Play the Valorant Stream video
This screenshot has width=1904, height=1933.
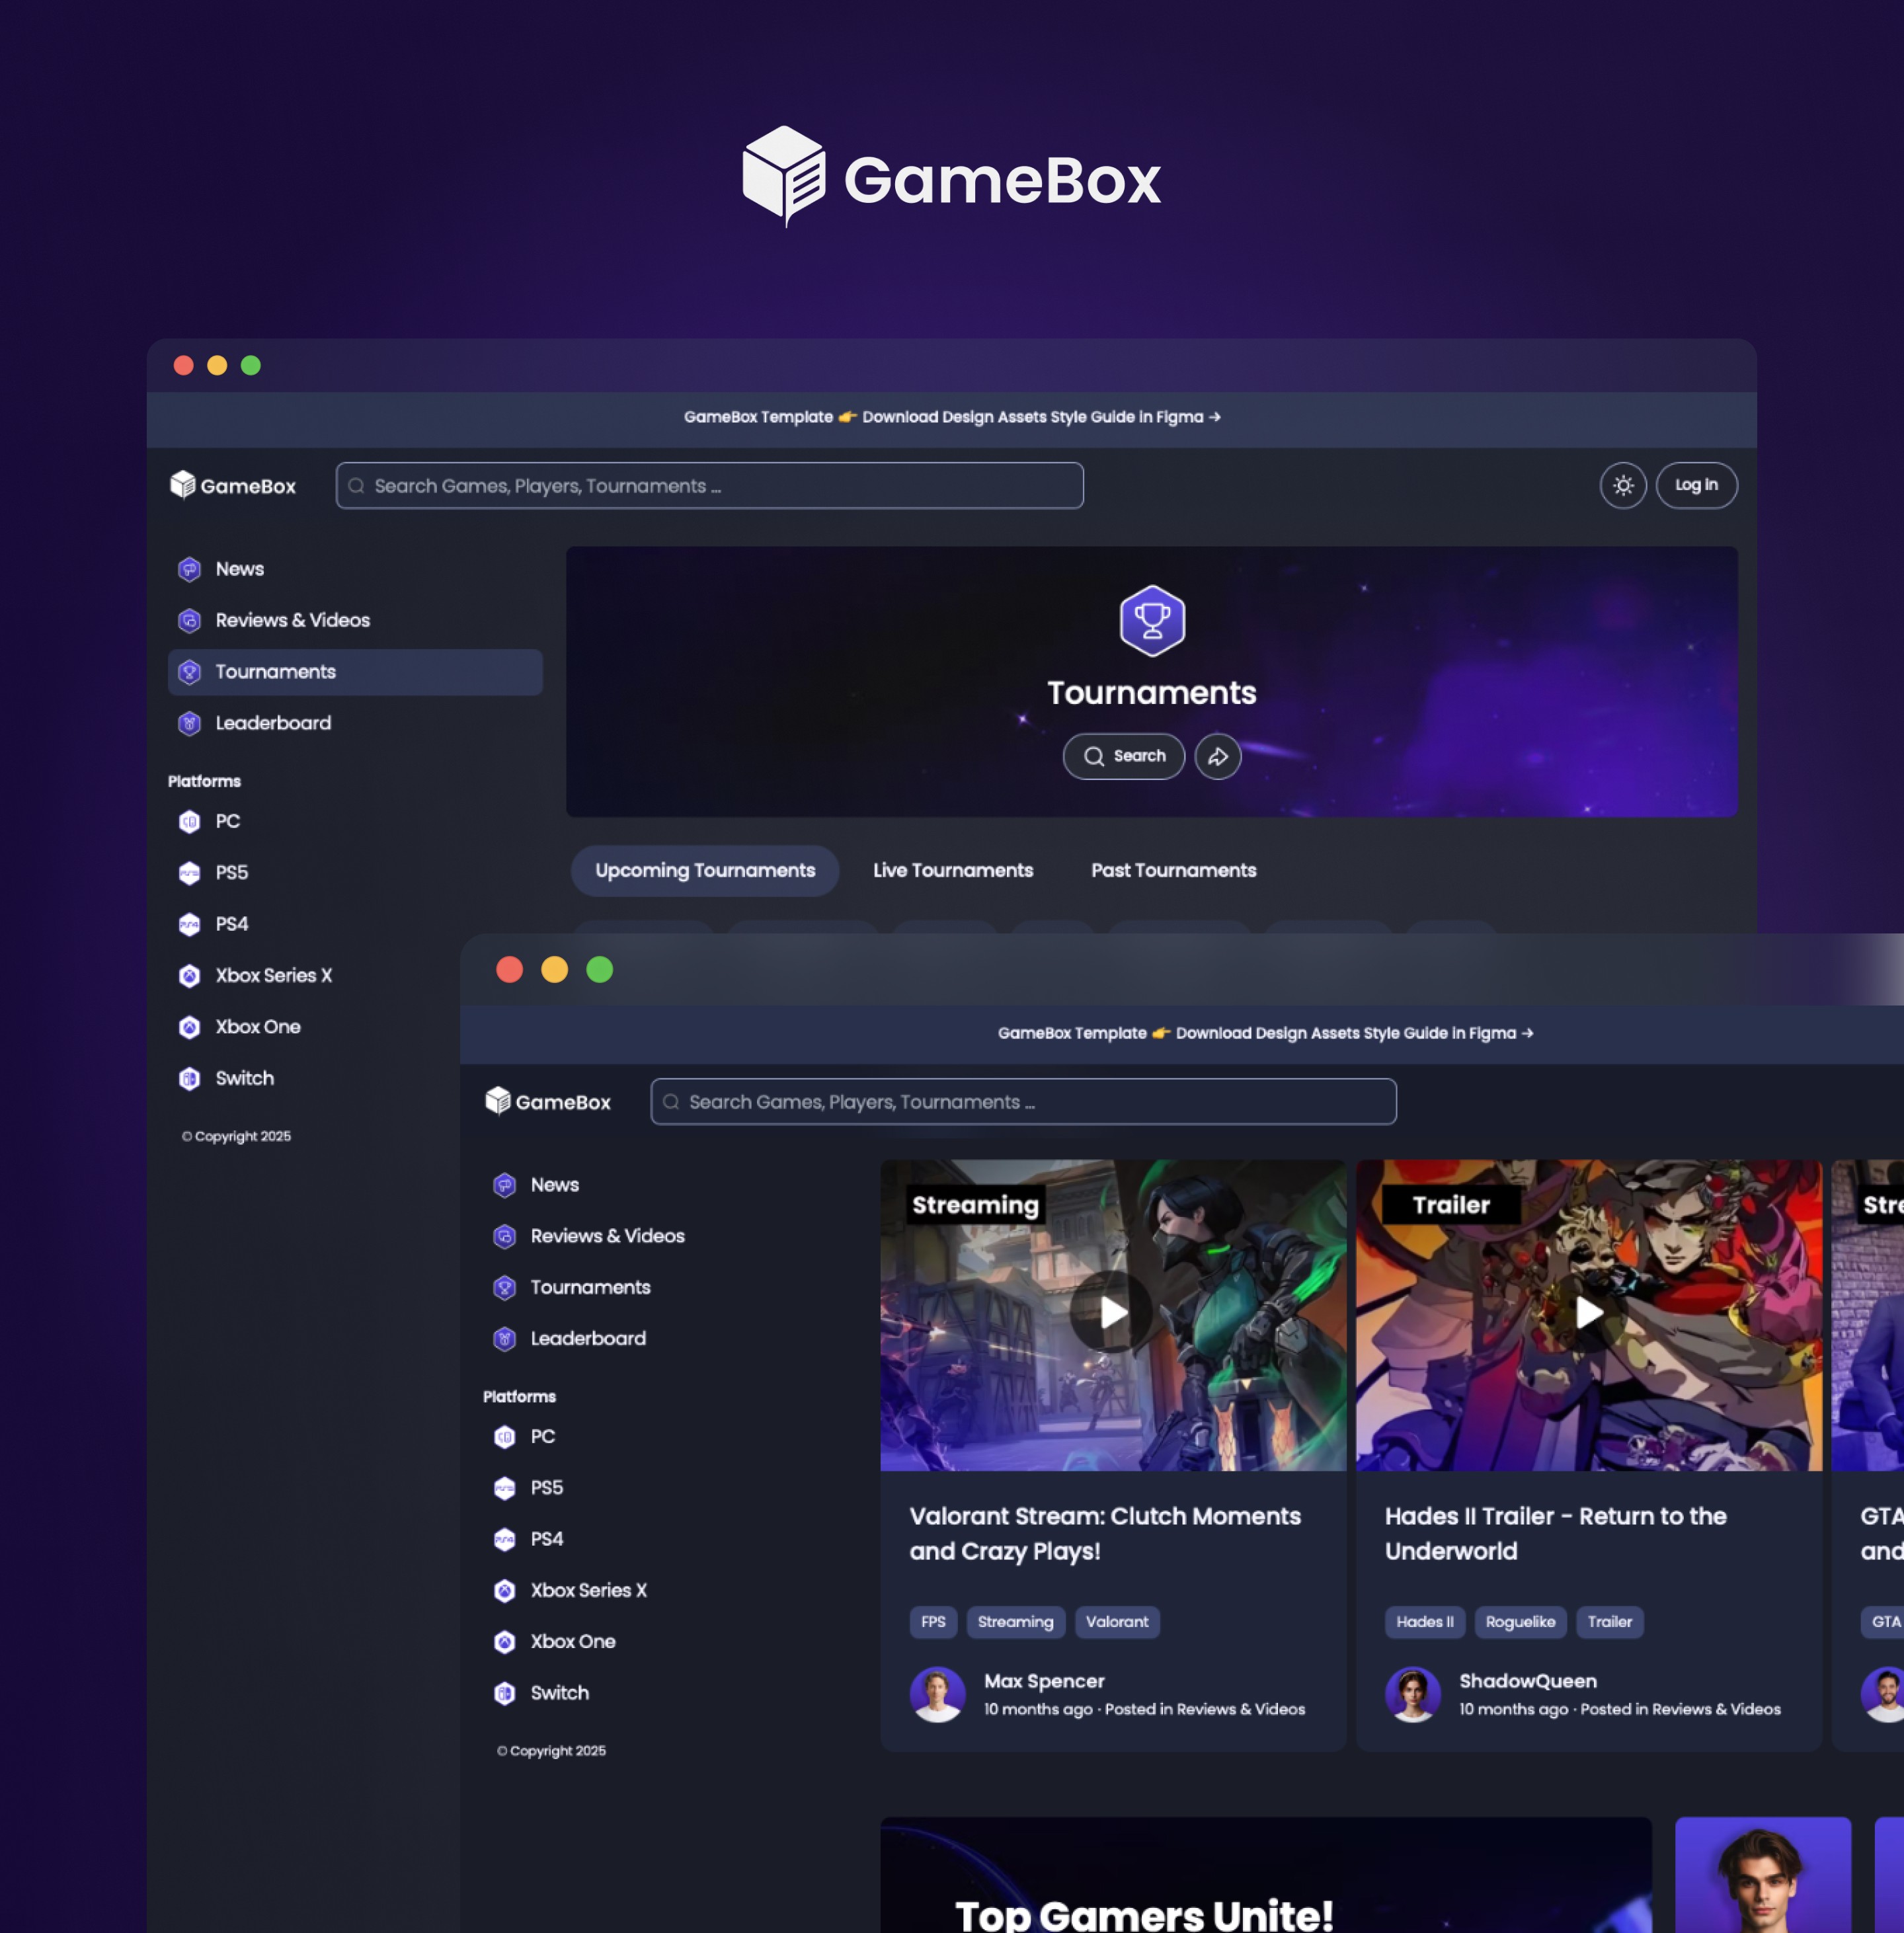pos(1112,1312)
